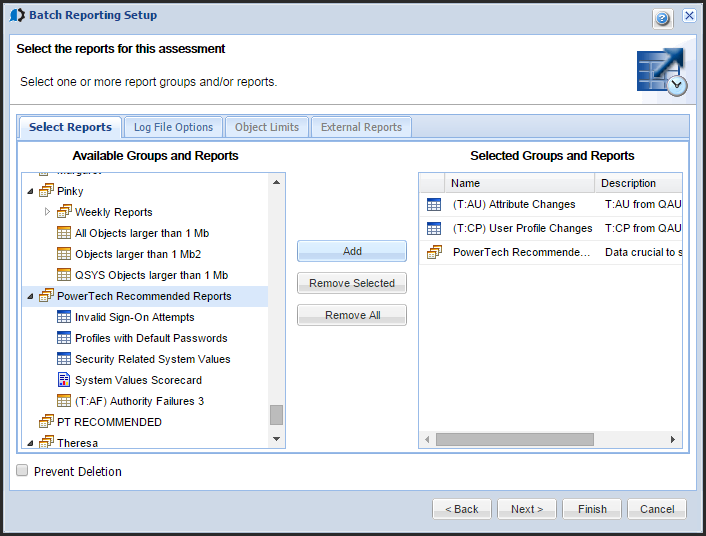Open the Log File Options tab
The width and height of the screenshot is (706, 536).
pos(173,127)
